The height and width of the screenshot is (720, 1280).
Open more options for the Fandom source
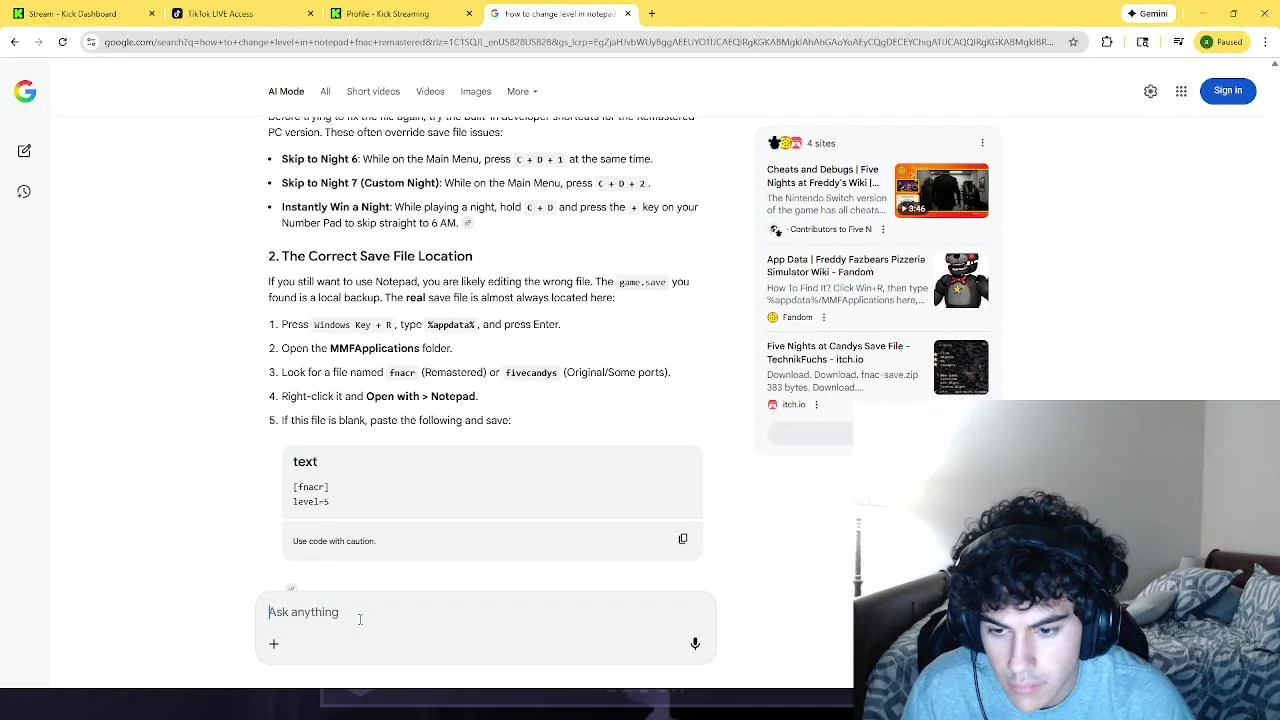pyautogui.click(x=823, y=318)
